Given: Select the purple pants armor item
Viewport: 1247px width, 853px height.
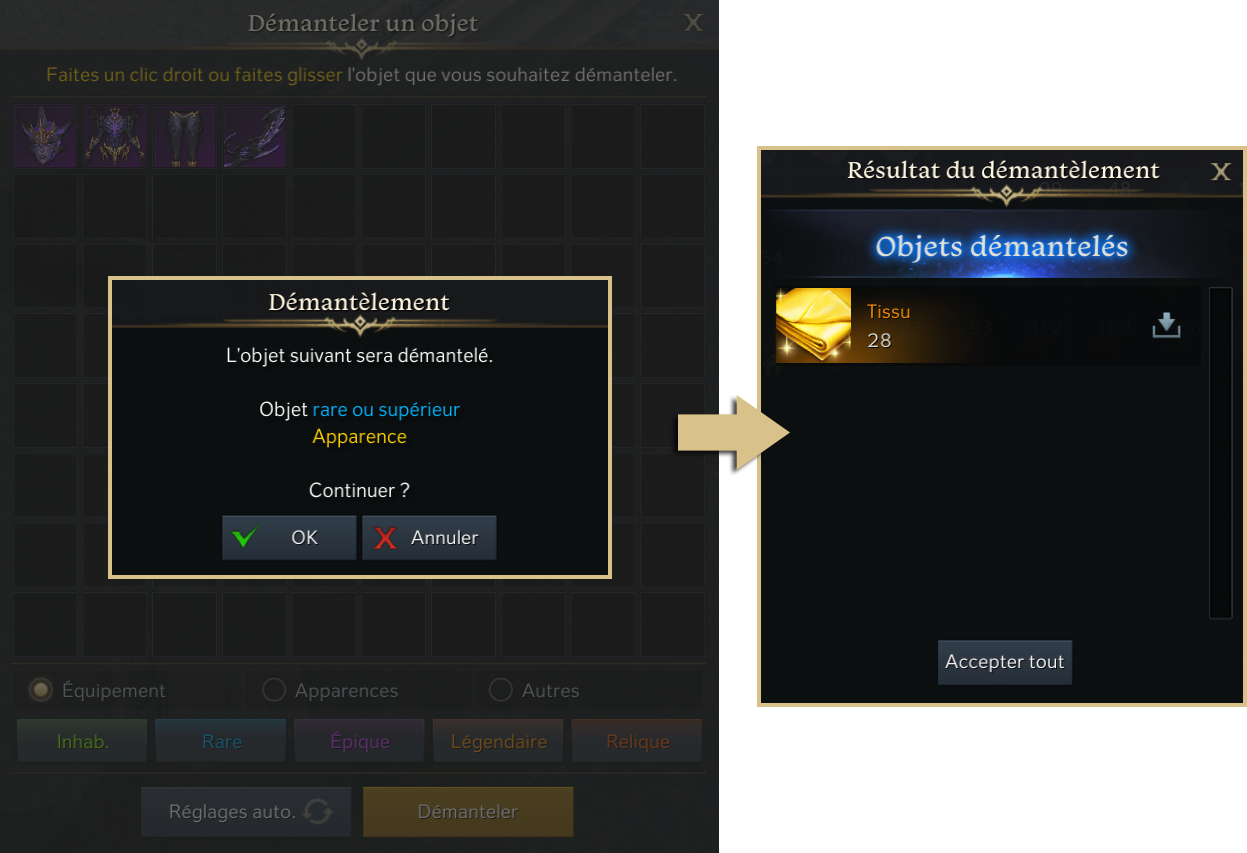Looking at the screenshot, I should point(185,136).
